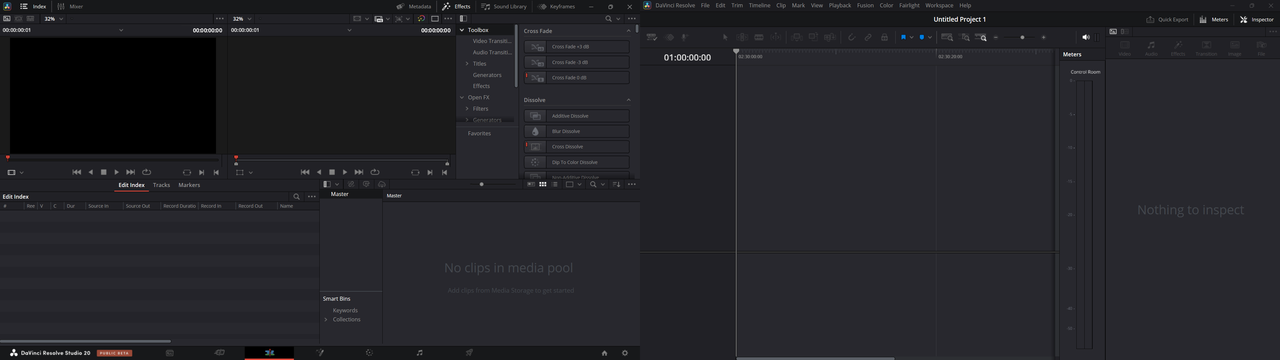The width and height of the screenshot is (1280, 360).
Task: Open the Cut page from the bottom bar
Action: [x=219, y=352]
